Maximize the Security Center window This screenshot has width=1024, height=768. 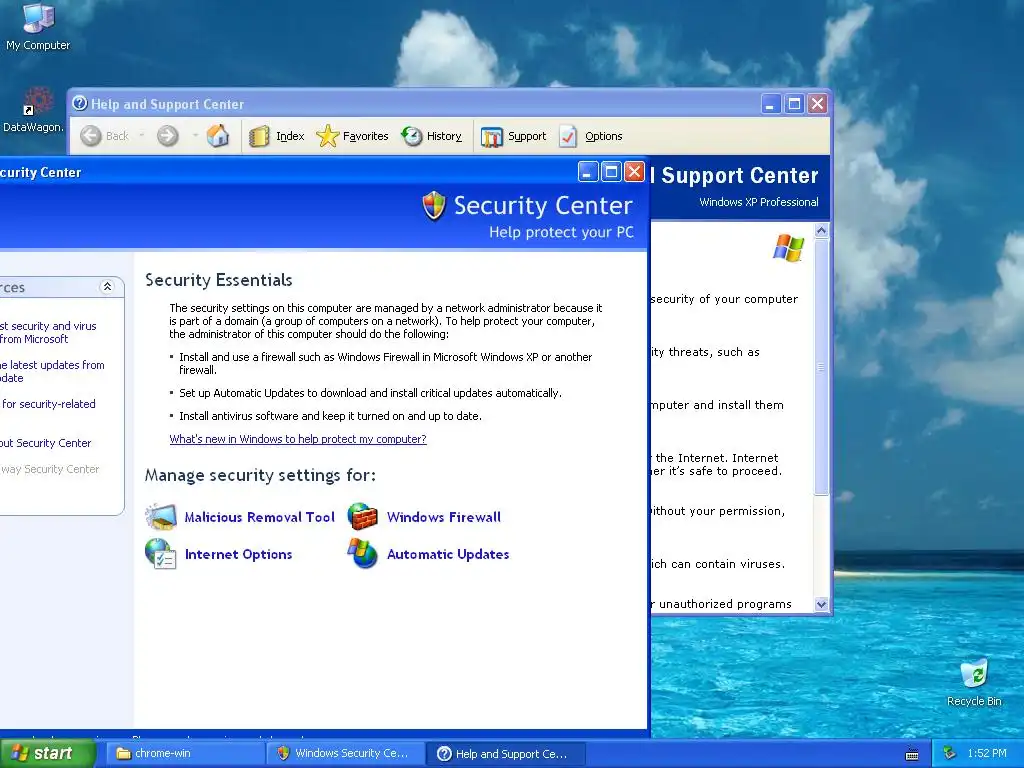click(x=611, y=172)
